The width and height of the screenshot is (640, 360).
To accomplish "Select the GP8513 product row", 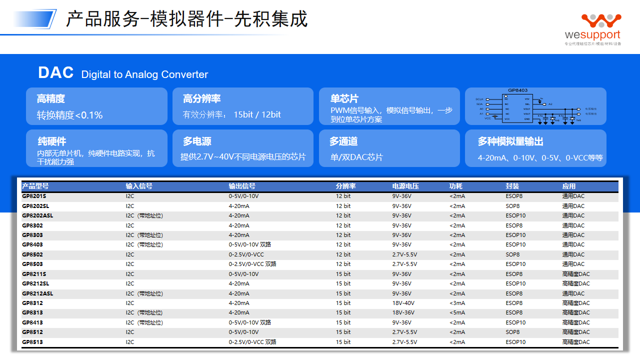I will click(x=320, y=342).
